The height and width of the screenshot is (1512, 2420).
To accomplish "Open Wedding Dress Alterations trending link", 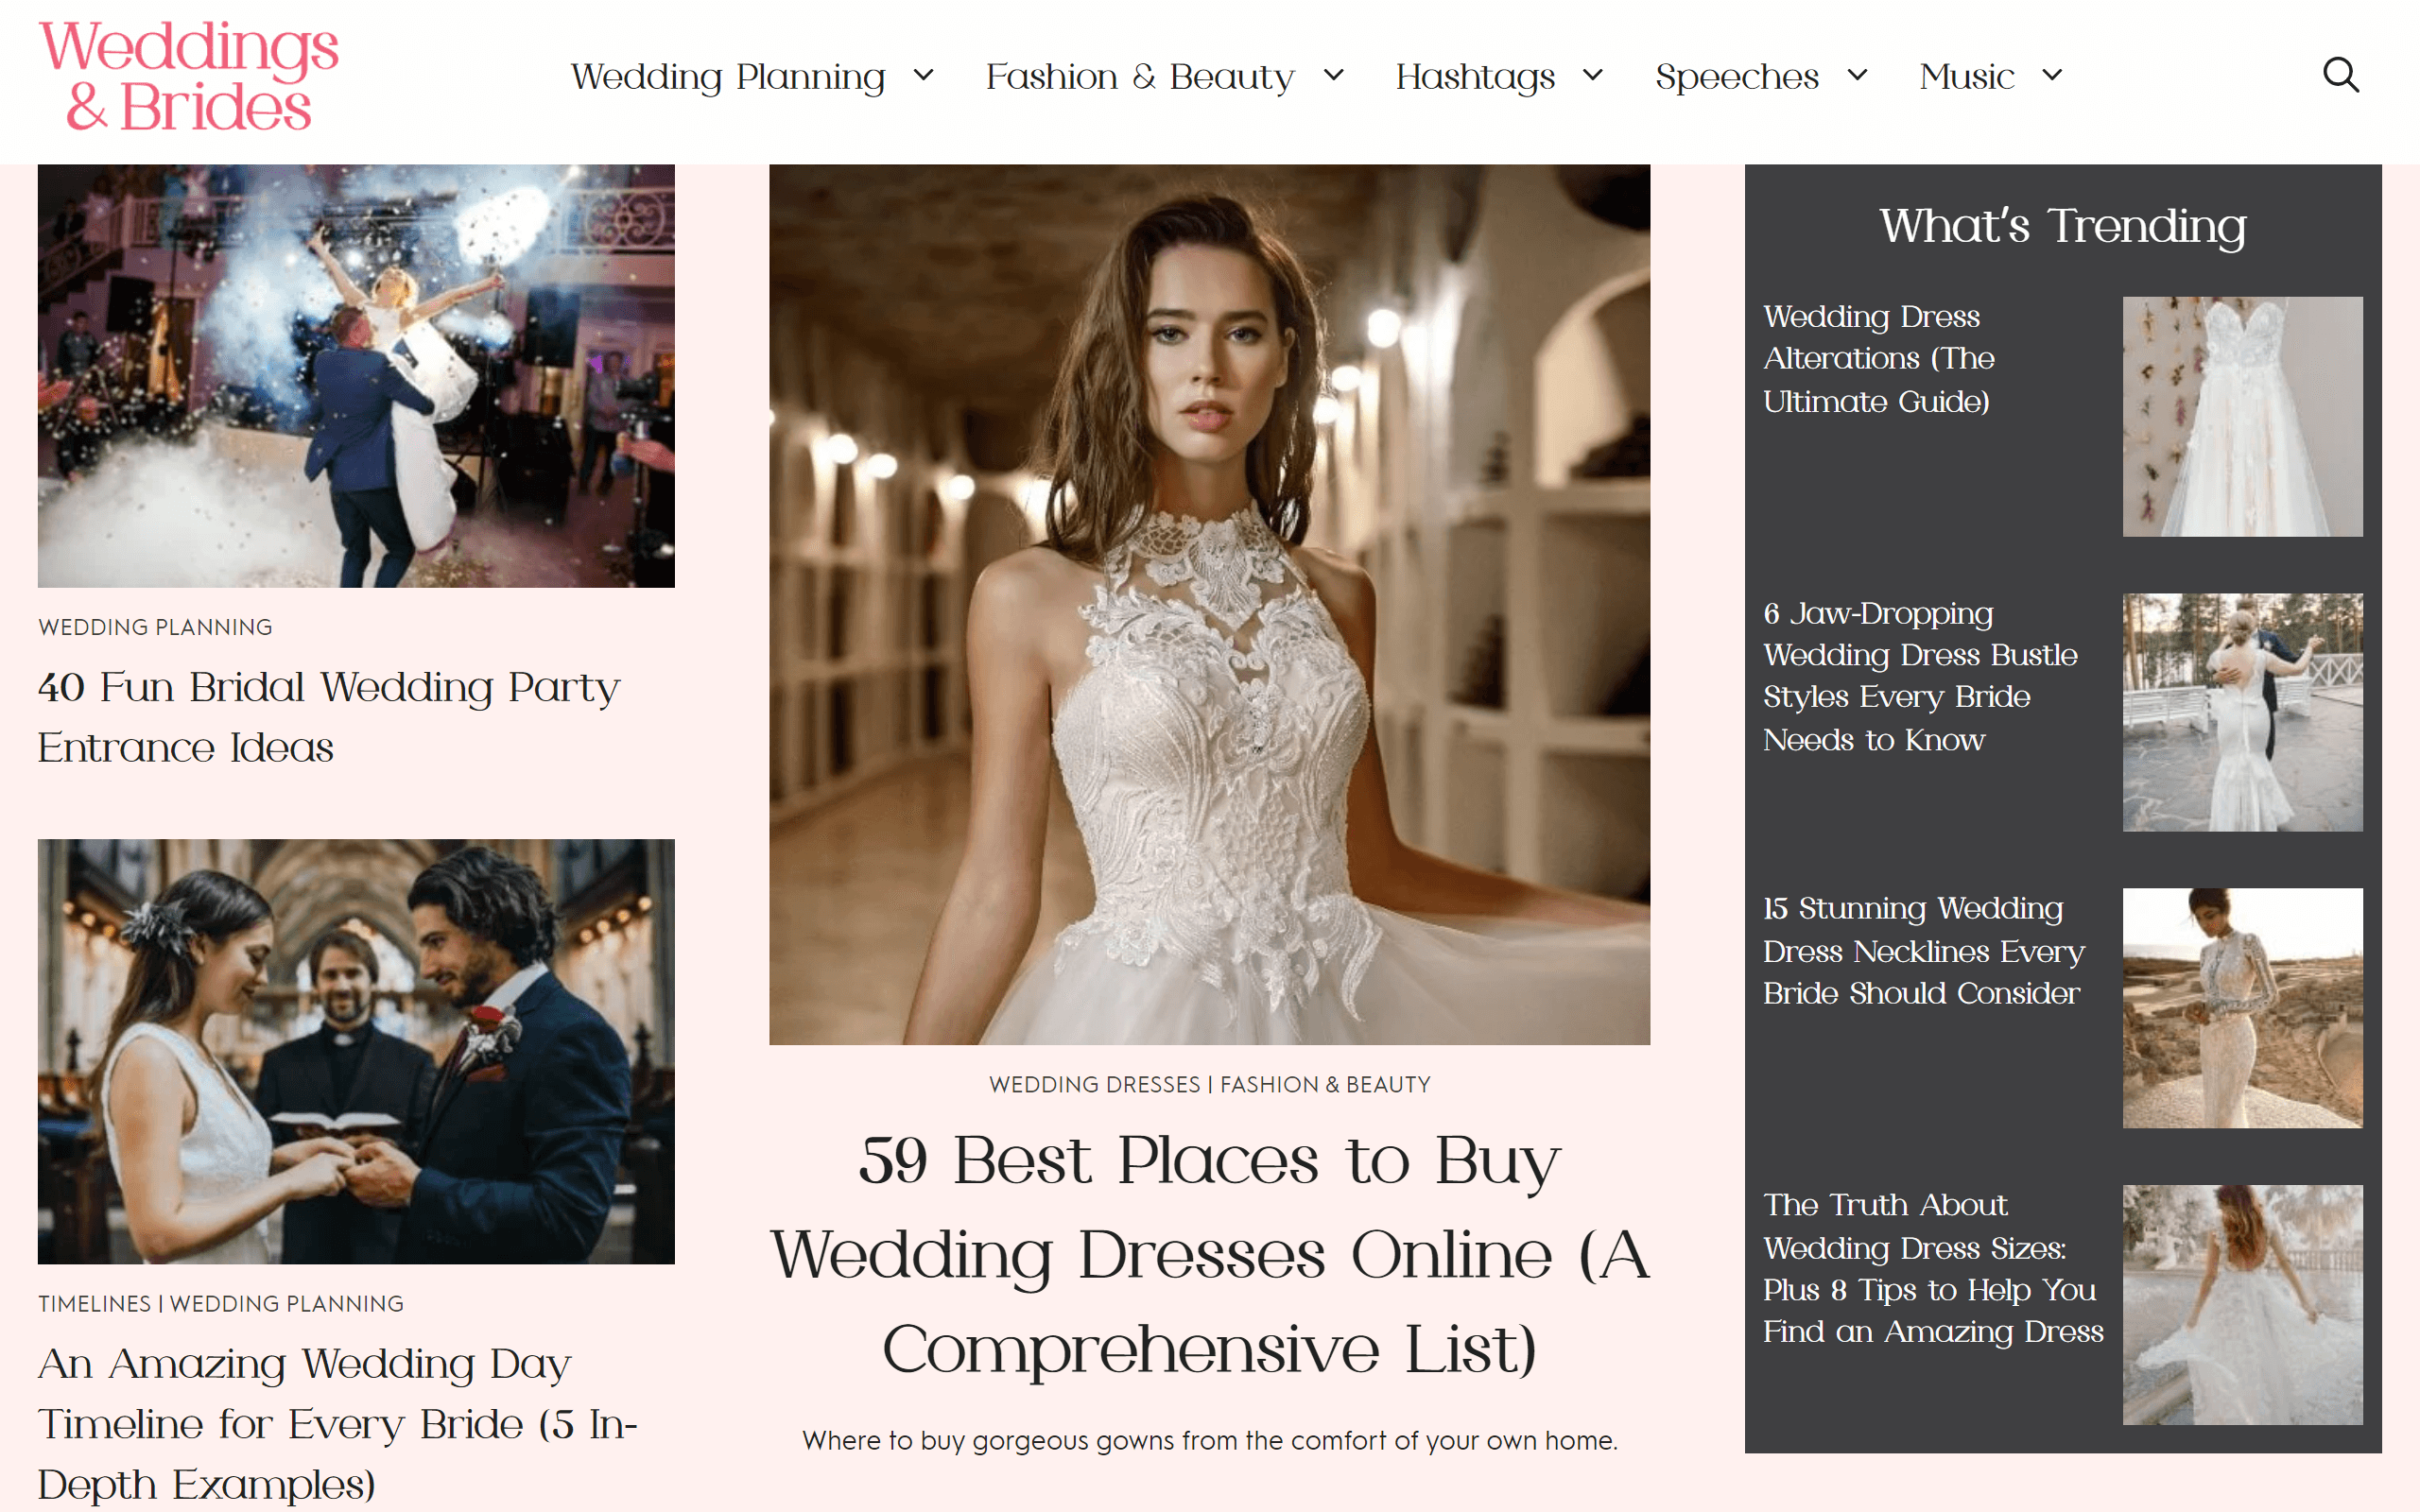I will [x=1878, y=359].
